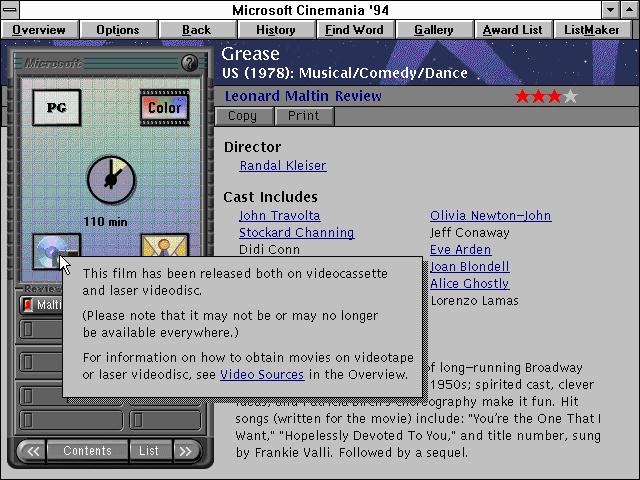Click the Lorenzo Lamas cast name
Viewport: 640px width, 480px height.
click(474, 301)
